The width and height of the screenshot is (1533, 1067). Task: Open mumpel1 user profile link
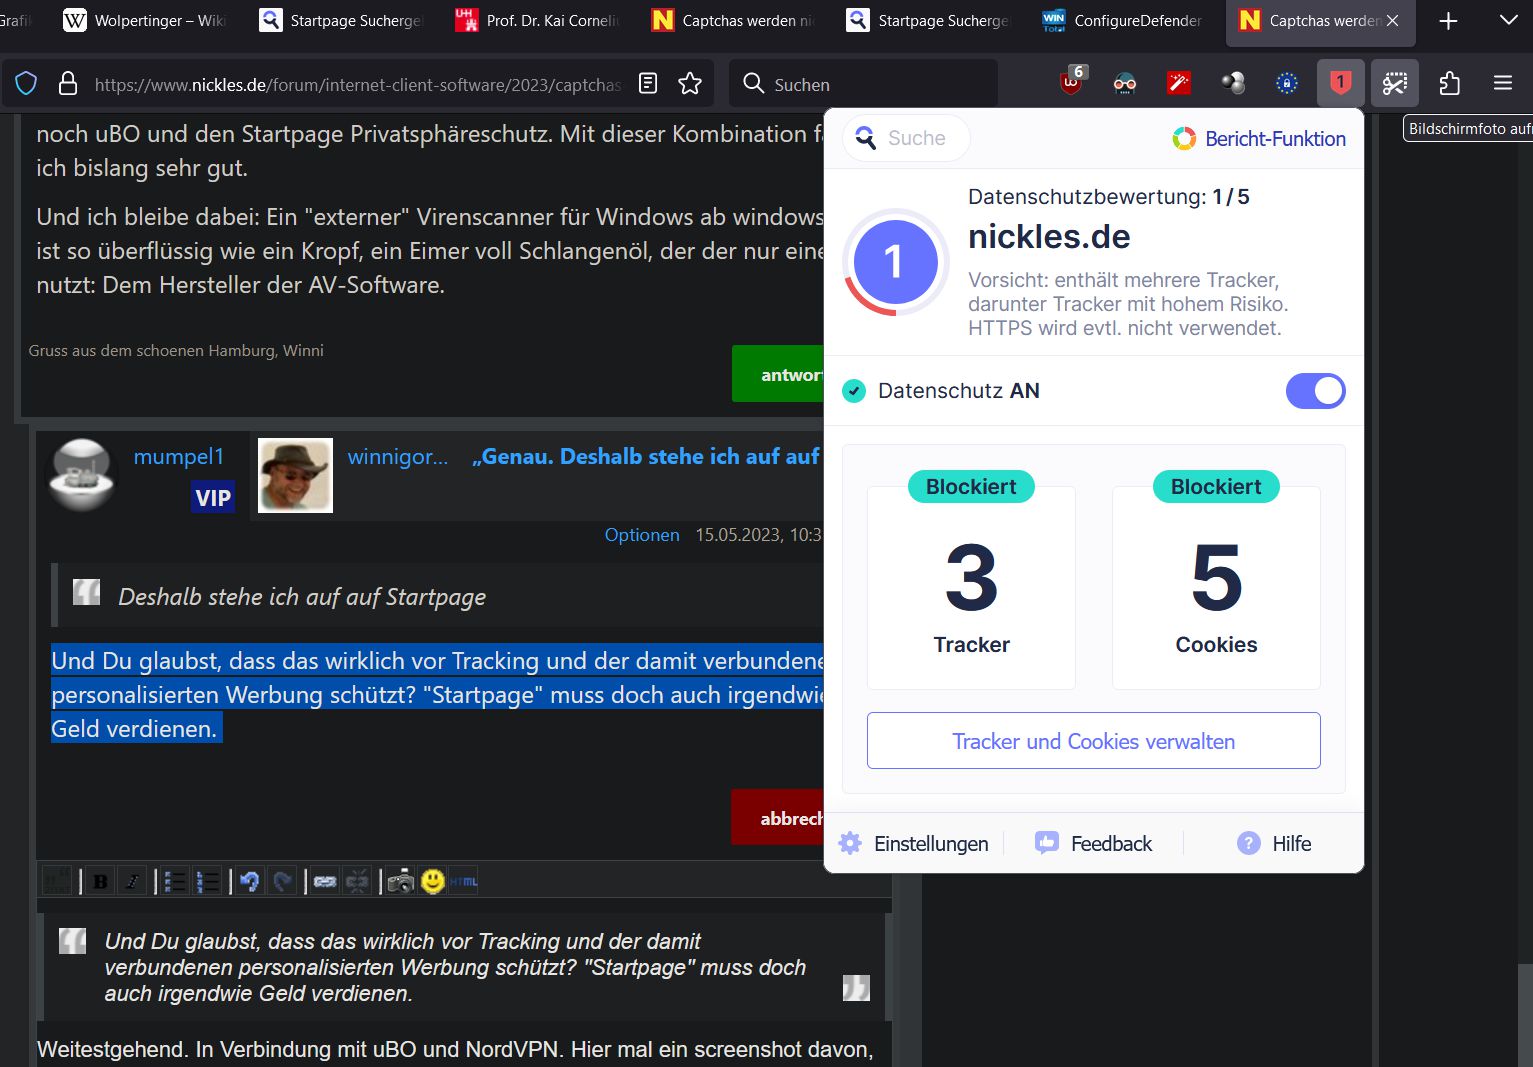click(179, 456)
